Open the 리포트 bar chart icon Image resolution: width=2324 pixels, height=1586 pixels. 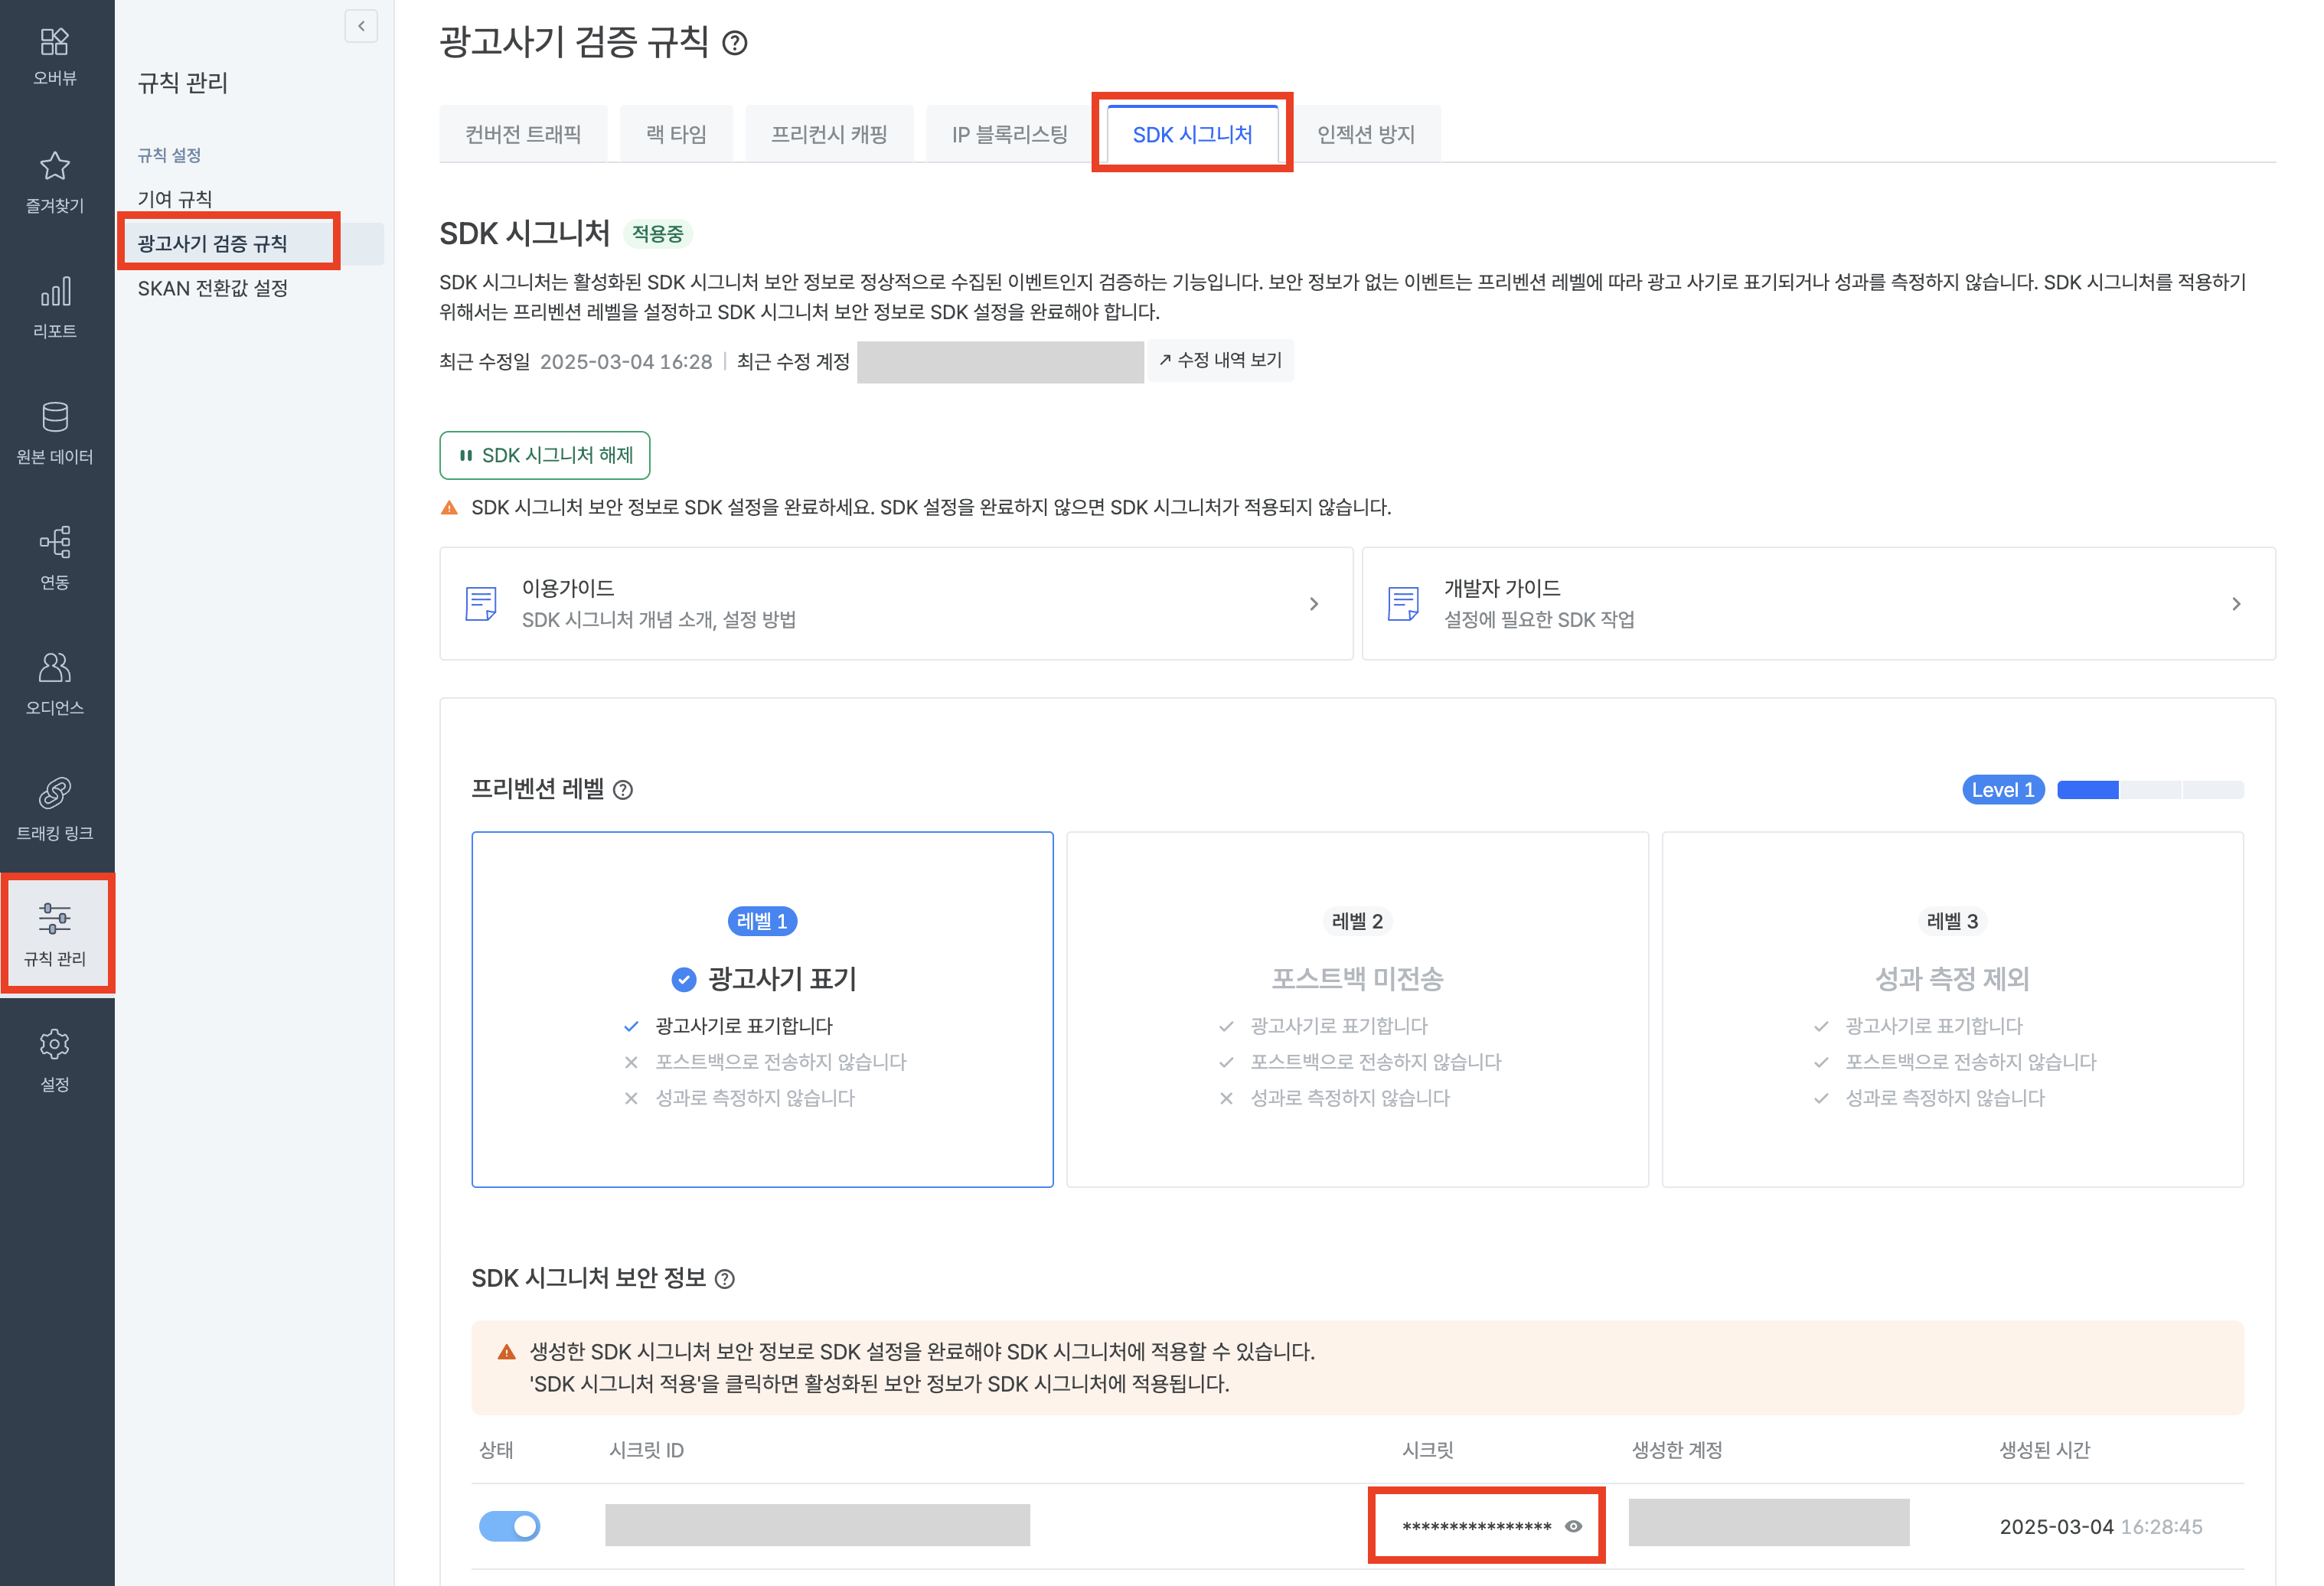tap(55, 292)
